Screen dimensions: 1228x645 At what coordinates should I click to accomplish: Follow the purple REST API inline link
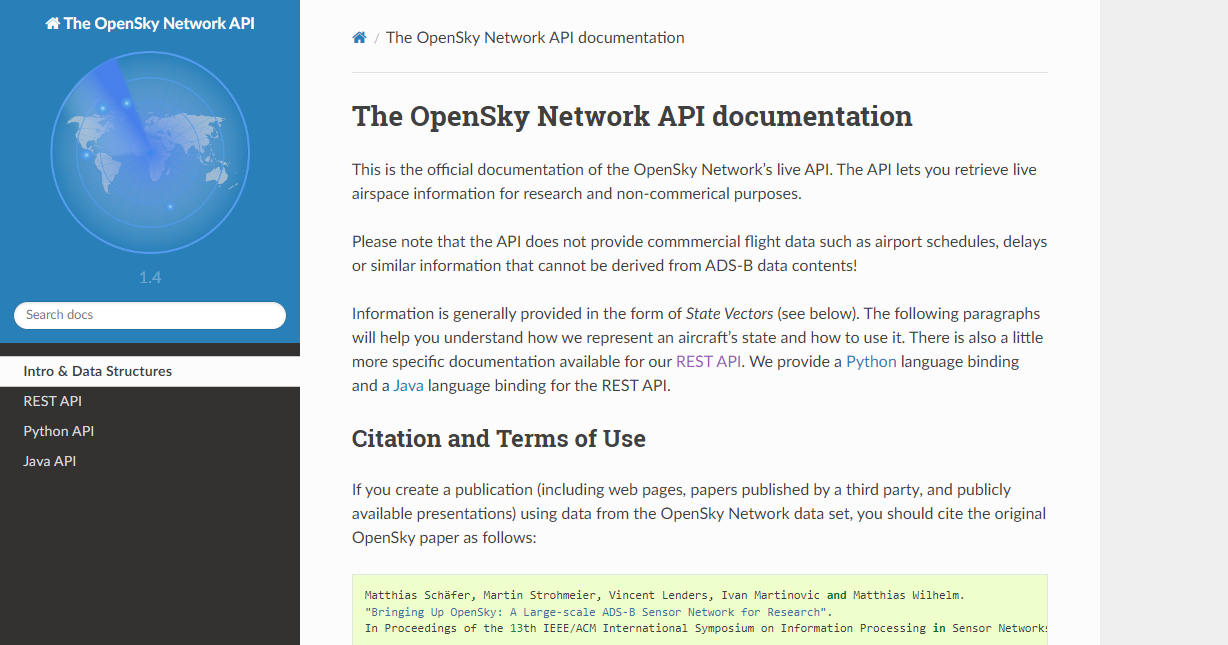[708, 362]
